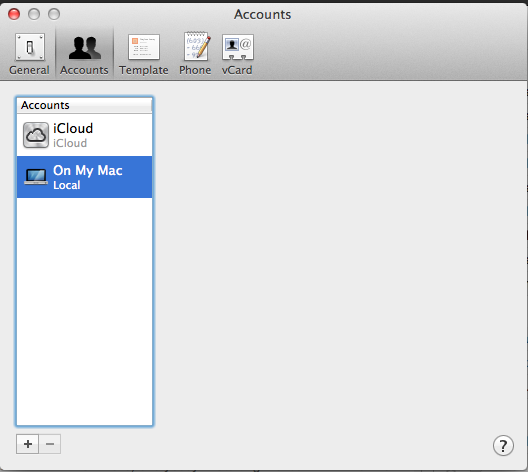Open the vCard preferences pane
Image resolution: width=528 pixels, height=472 pixels.
click(237, 54)
